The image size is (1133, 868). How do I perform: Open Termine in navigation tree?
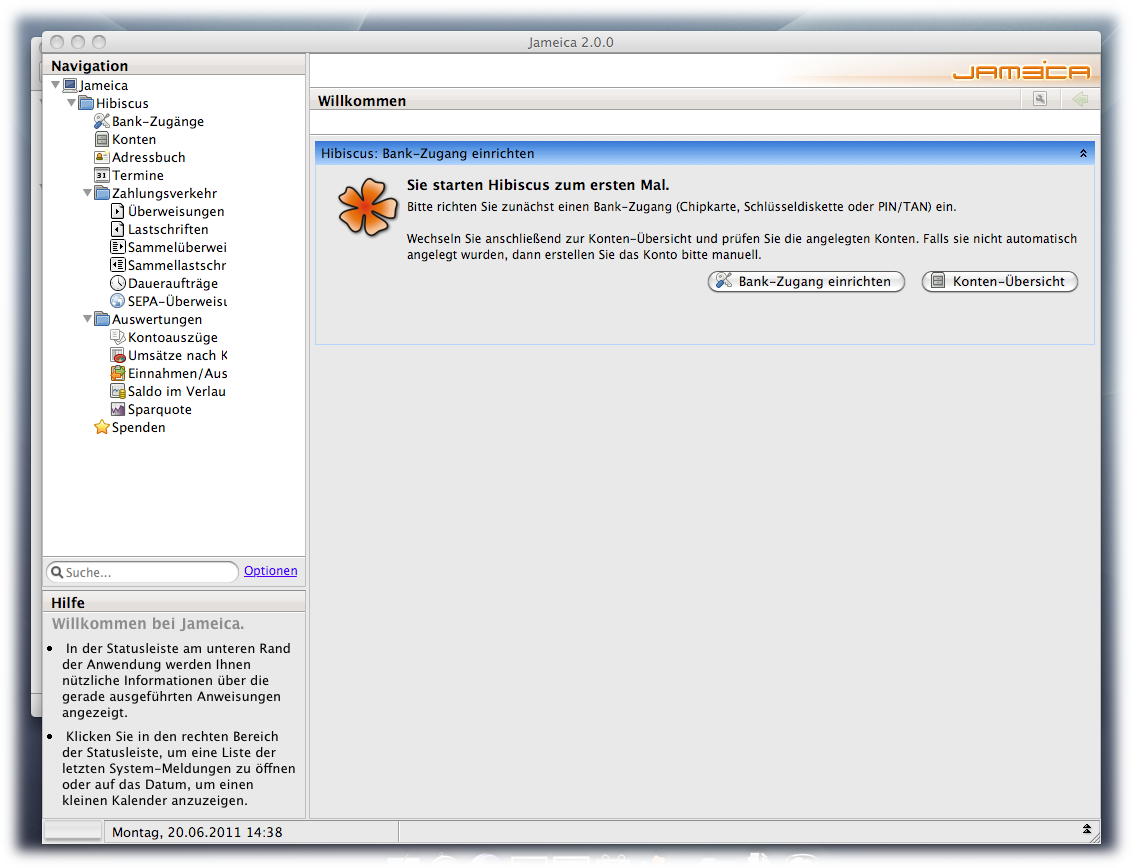point(137,175)
